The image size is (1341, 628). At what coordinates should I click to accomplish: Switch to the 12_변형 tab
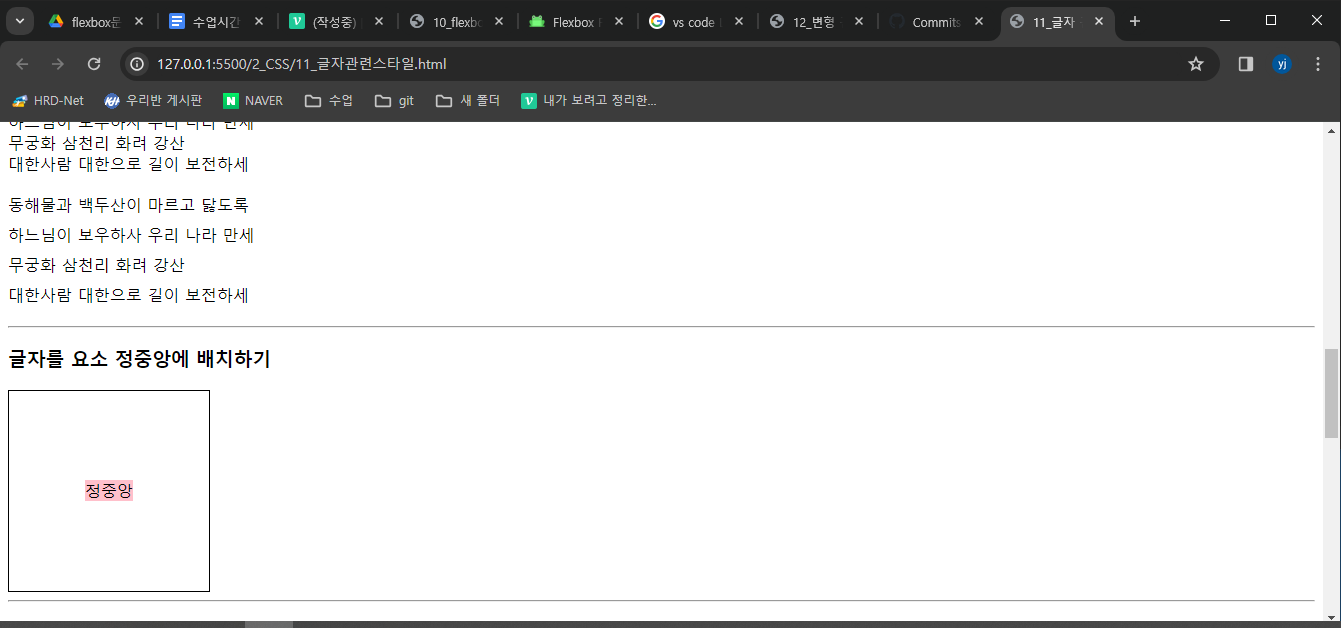pos(817,20)
